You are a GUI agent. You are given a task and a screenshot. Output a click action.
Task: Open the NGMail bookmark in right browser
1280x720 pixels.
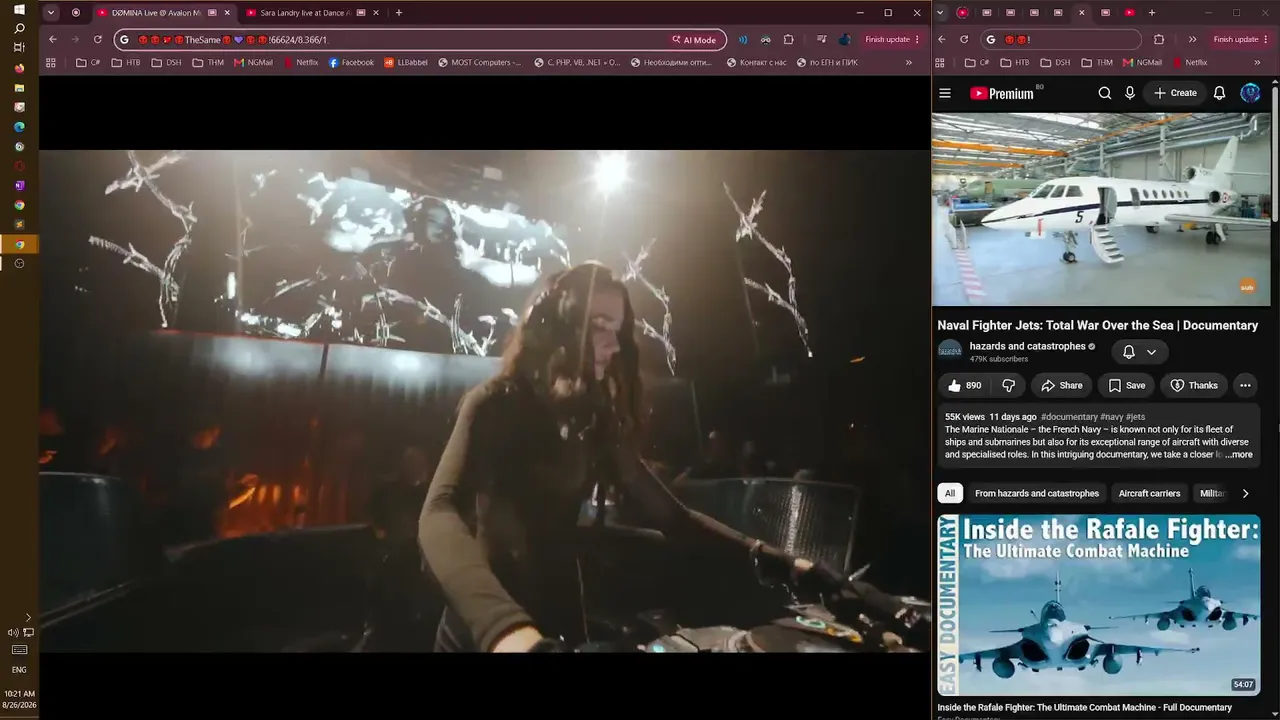tap(1142, 62)
